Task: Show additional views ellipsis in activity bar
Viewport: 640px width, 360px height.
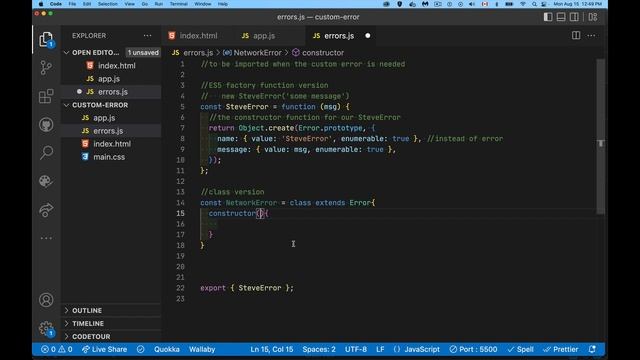Action: tap(46, 238)
